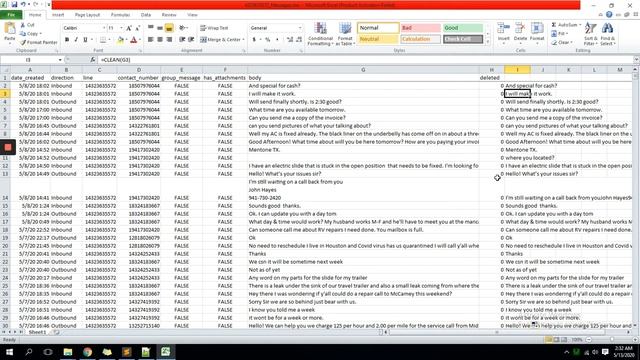Image resolution: width=640 pixels, height=360 pixels.
Task: Click the Paste icon
Action: click(x=9, y=29)
